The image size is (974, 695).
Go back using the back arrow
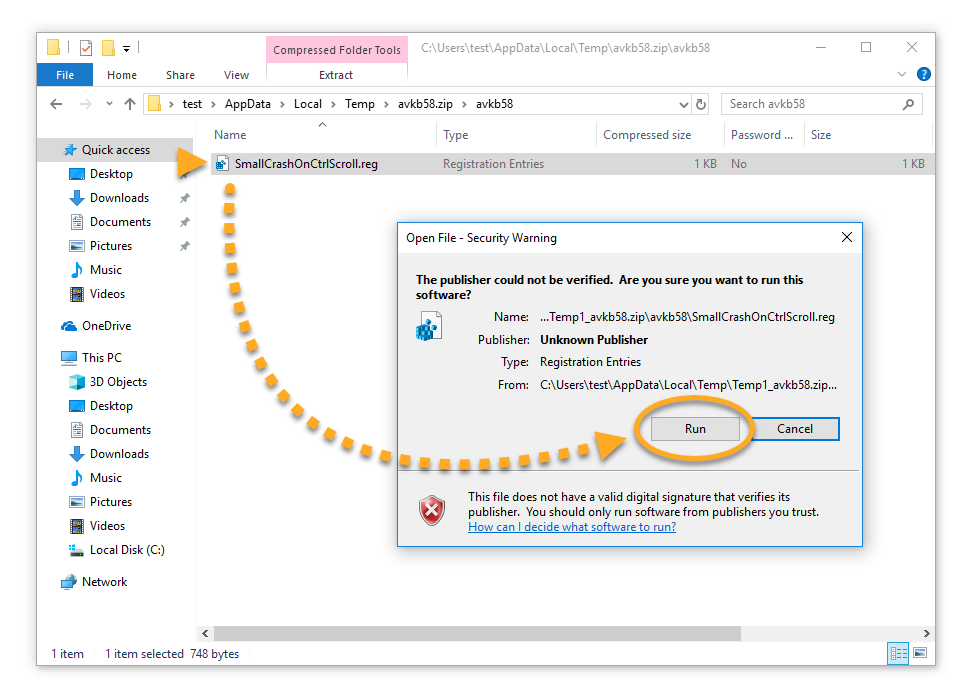pyautogui.click(x=57, y=104)
